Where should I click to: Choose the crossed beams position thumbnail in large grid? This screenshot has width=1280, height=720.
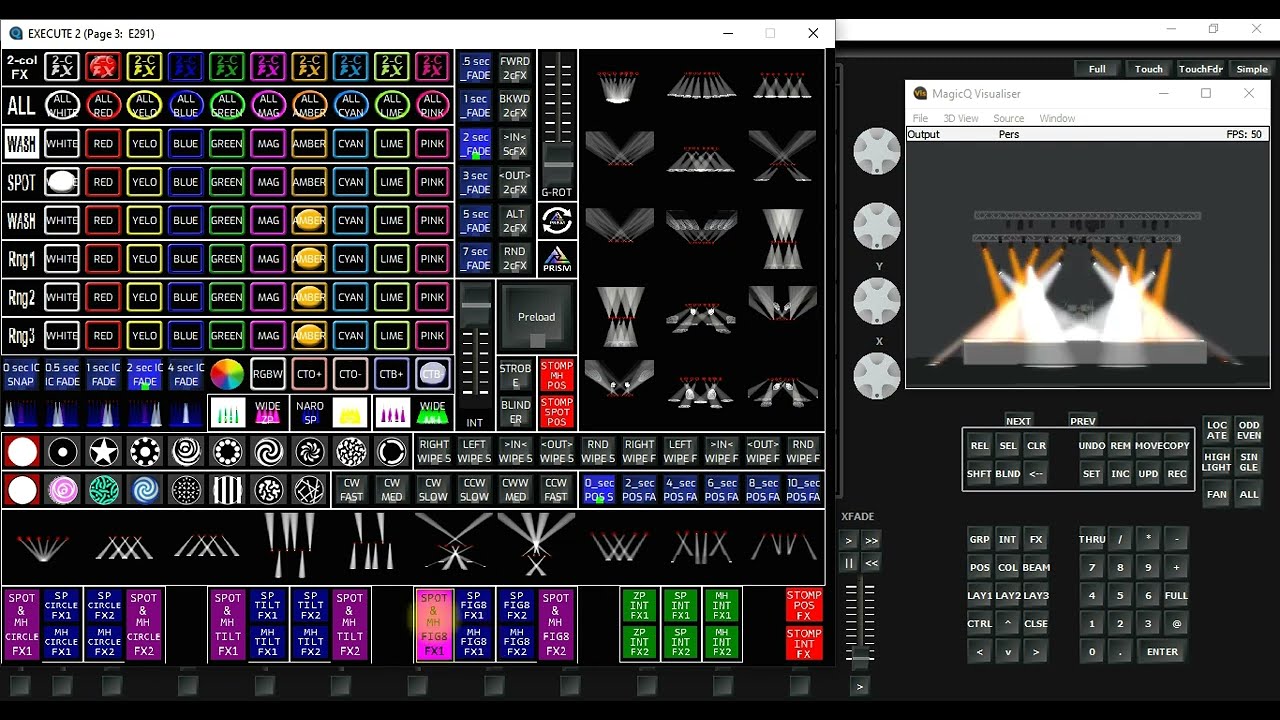[782, 155]
